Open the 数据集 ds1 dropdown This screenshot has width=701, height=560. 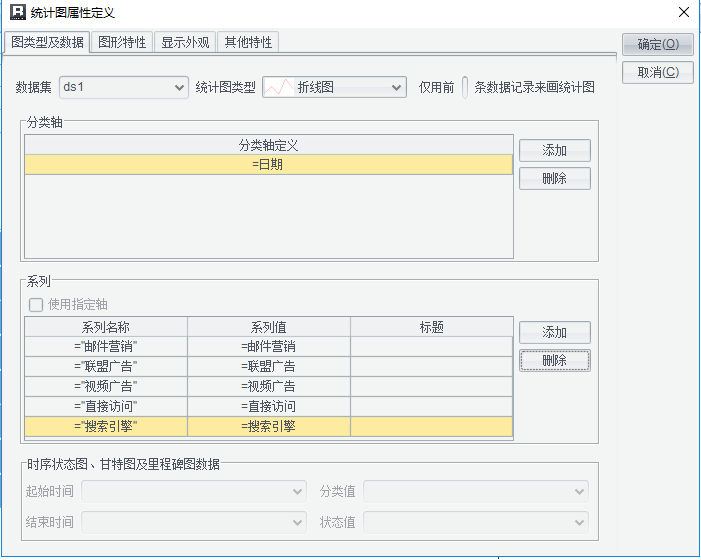click(124, 87)
